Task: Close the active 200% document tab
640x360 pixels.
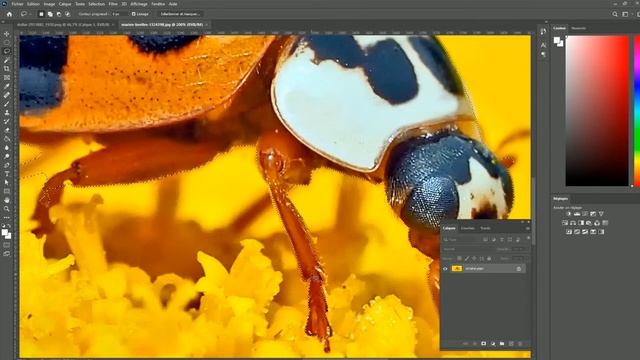Action: click(x=207, y=24)
